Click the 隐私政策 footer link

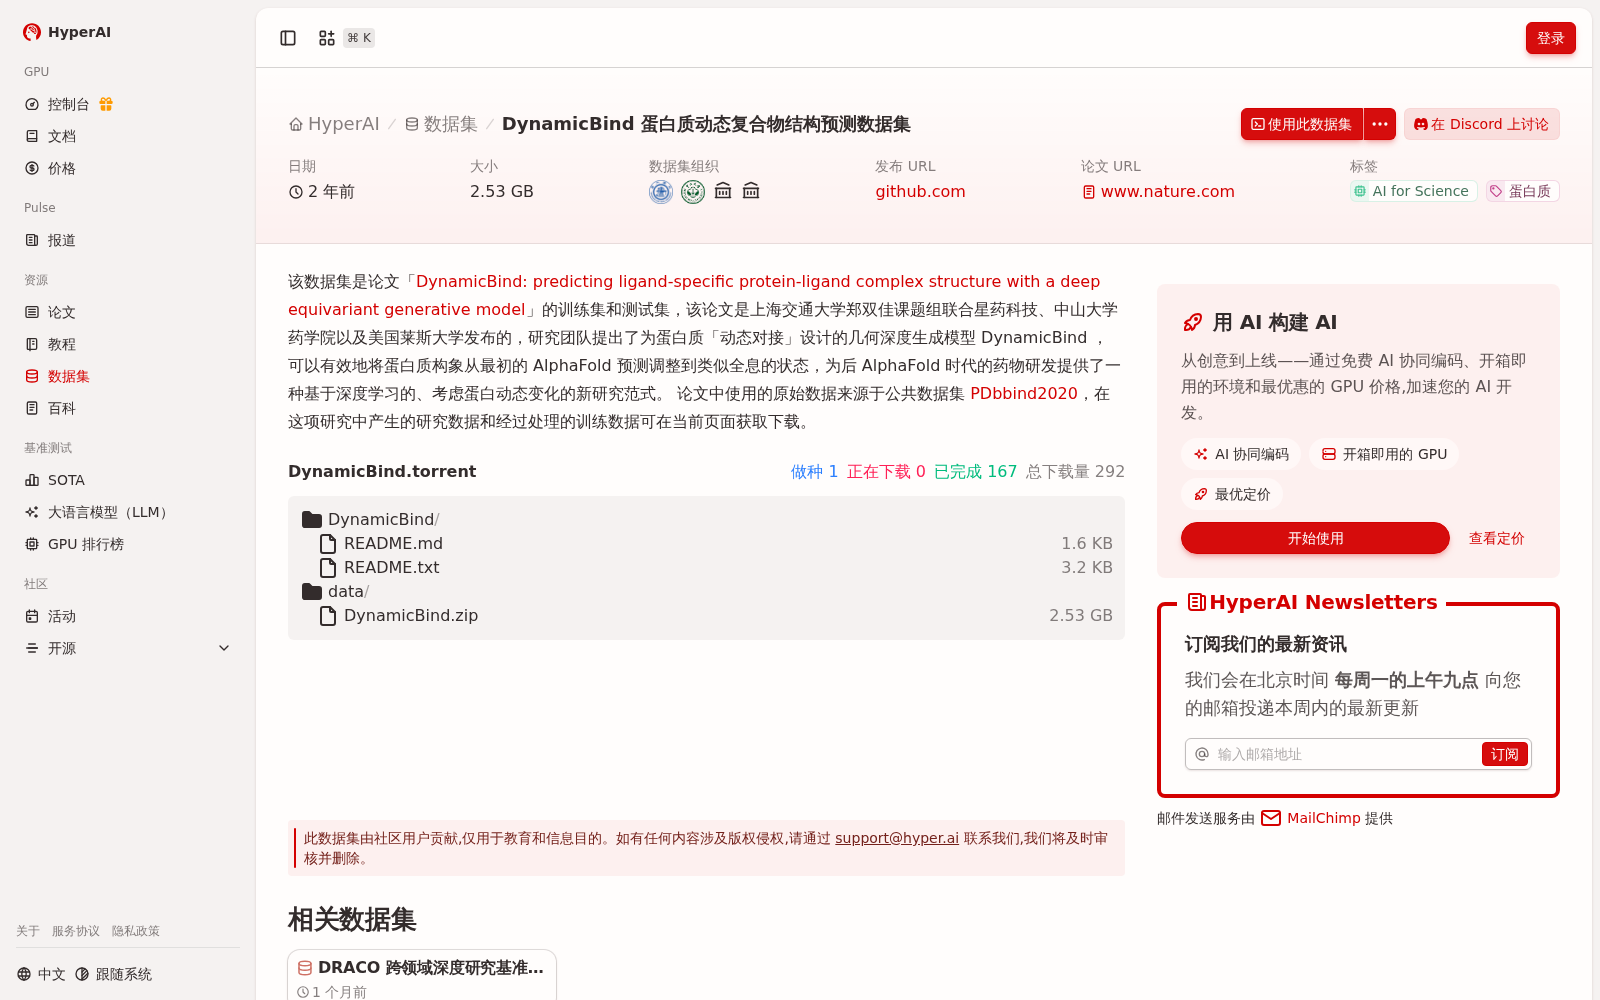136,931
